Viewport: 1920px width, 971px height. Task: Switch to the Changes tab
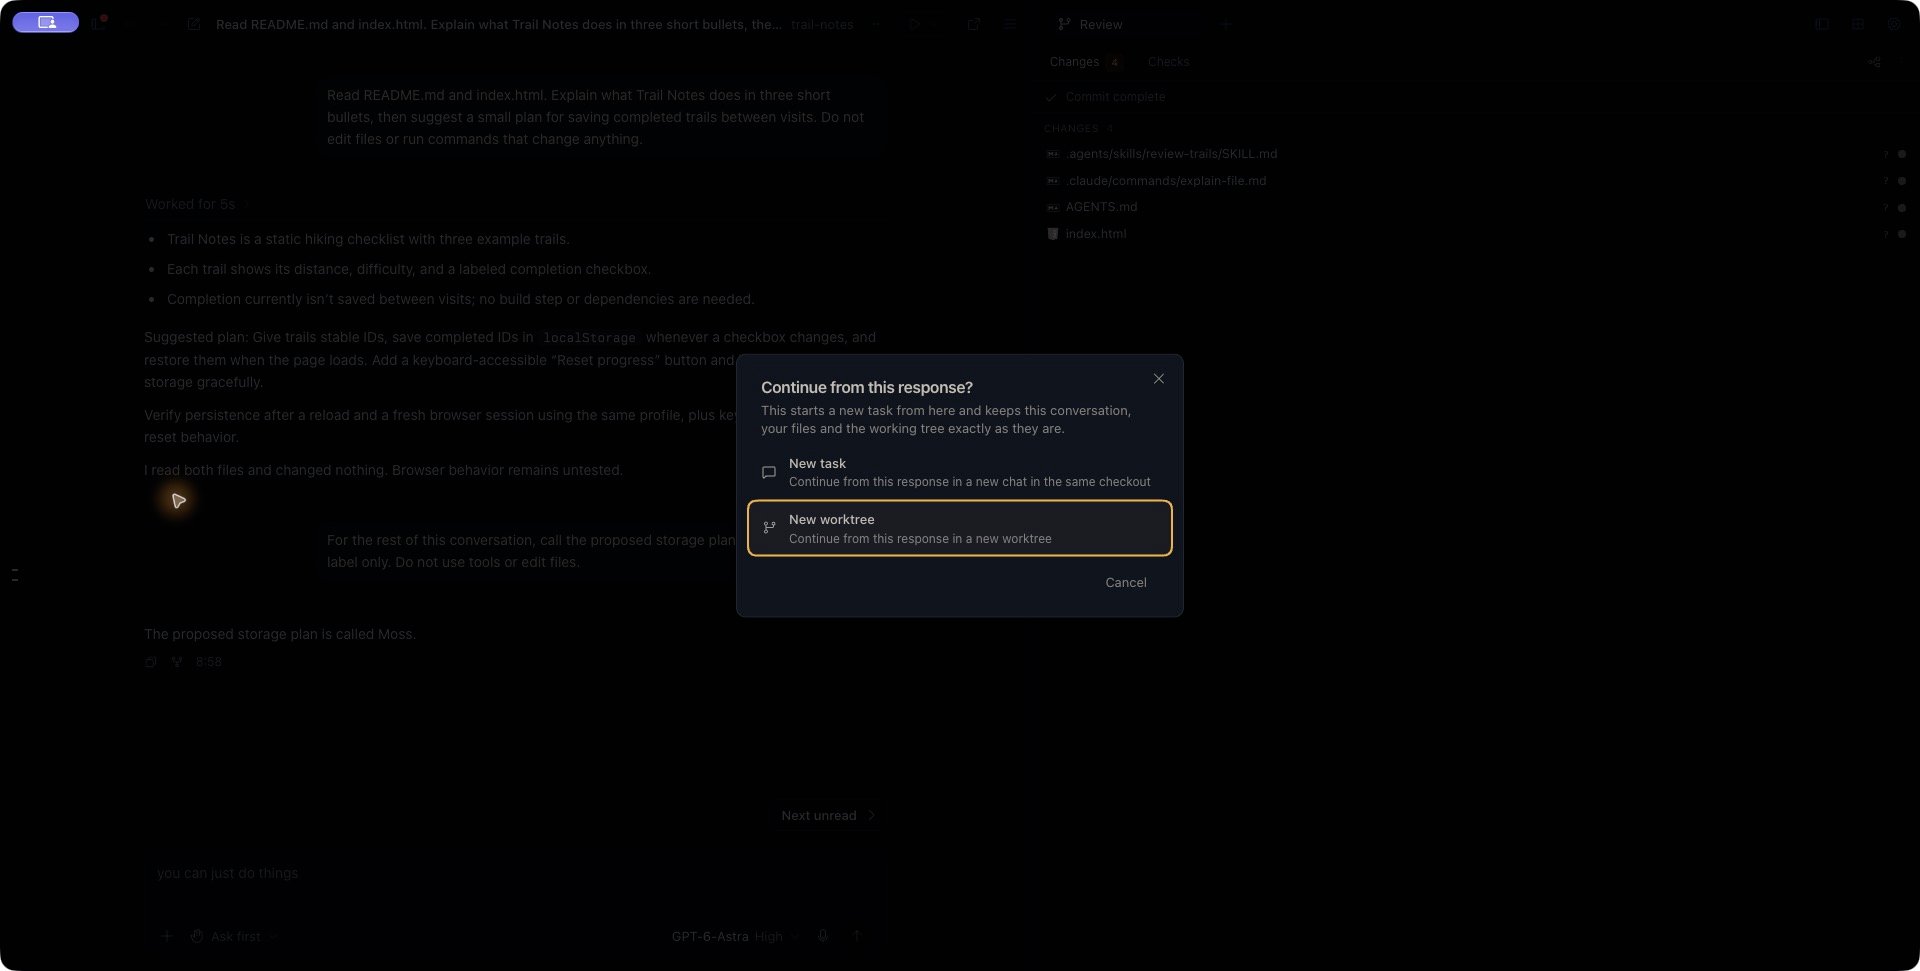tap(1085, 62)
